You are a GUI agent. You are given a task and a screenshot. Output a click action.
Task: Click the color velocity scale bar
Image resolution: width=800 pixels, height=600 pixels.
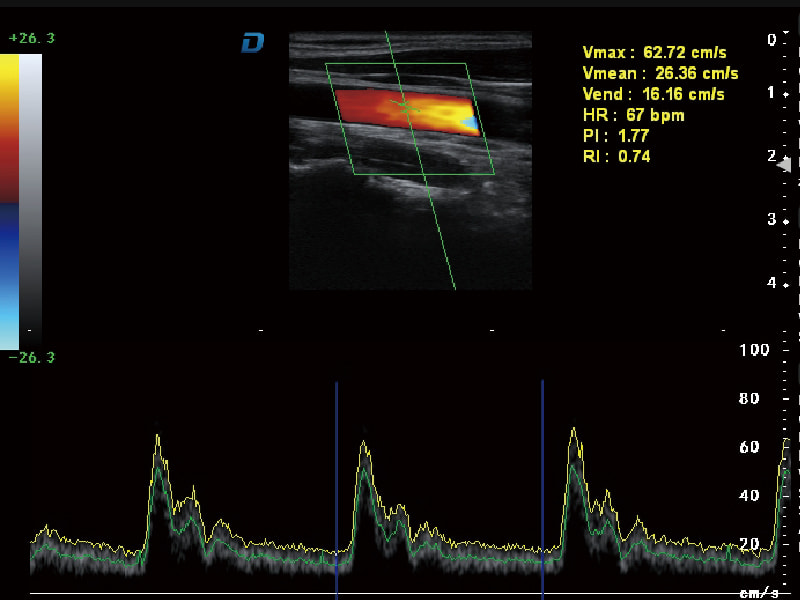pos(9,200)
